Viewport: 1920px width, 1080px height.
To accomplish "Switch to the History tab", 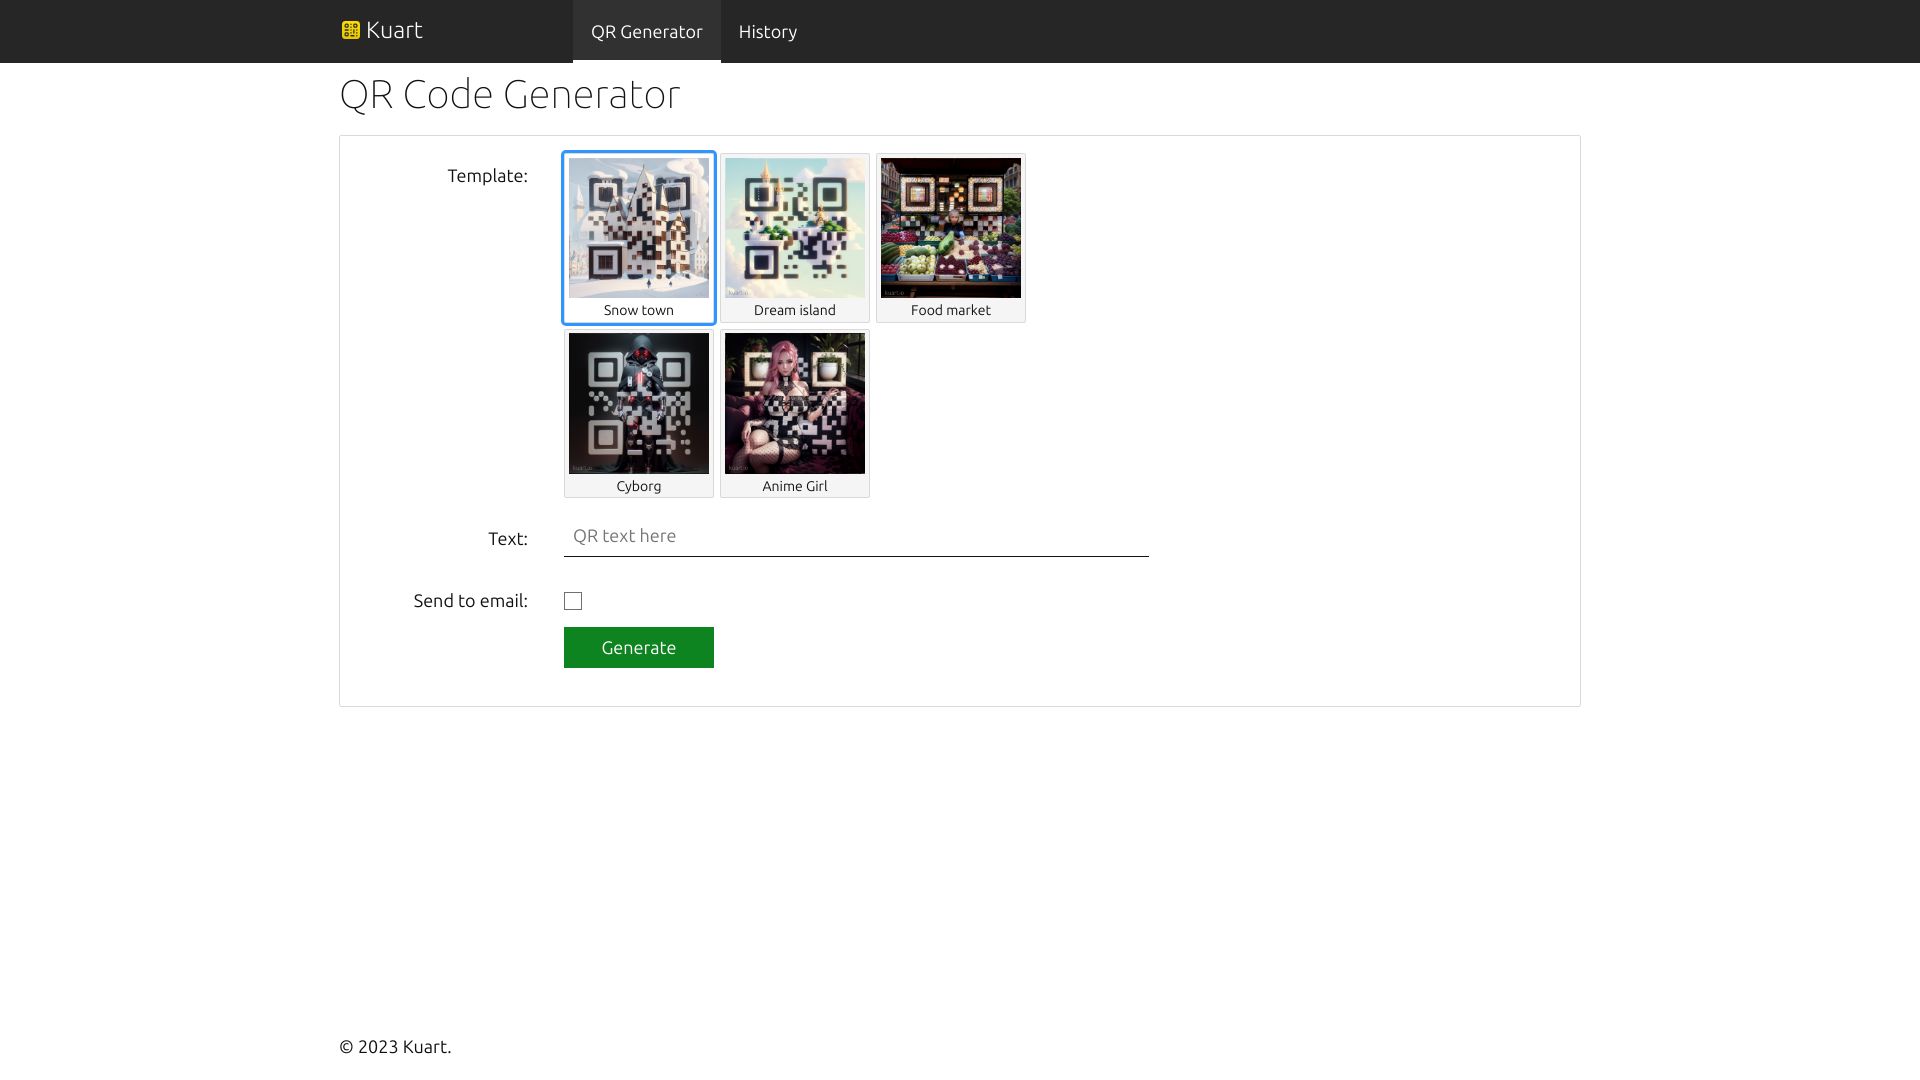I will 767,31.
